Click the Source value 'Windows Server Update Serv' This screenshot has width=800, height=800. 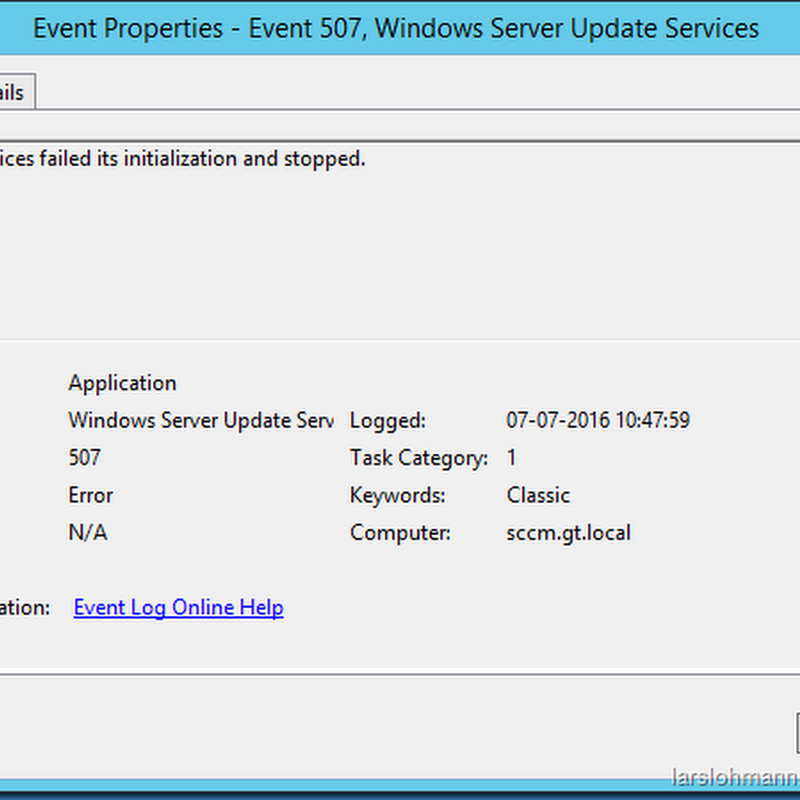point(201,420)
